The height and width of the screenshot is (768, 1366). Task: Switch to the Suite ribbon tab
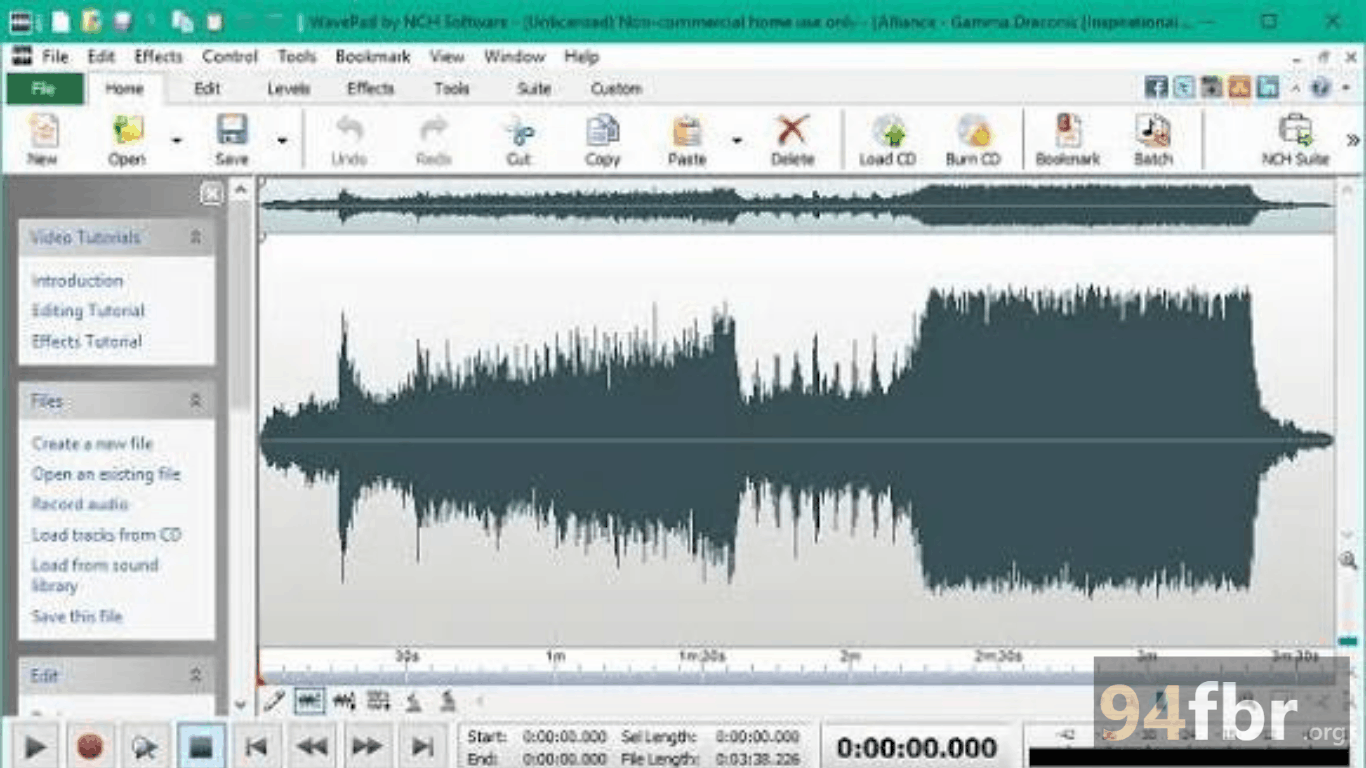tap(534, 89)
